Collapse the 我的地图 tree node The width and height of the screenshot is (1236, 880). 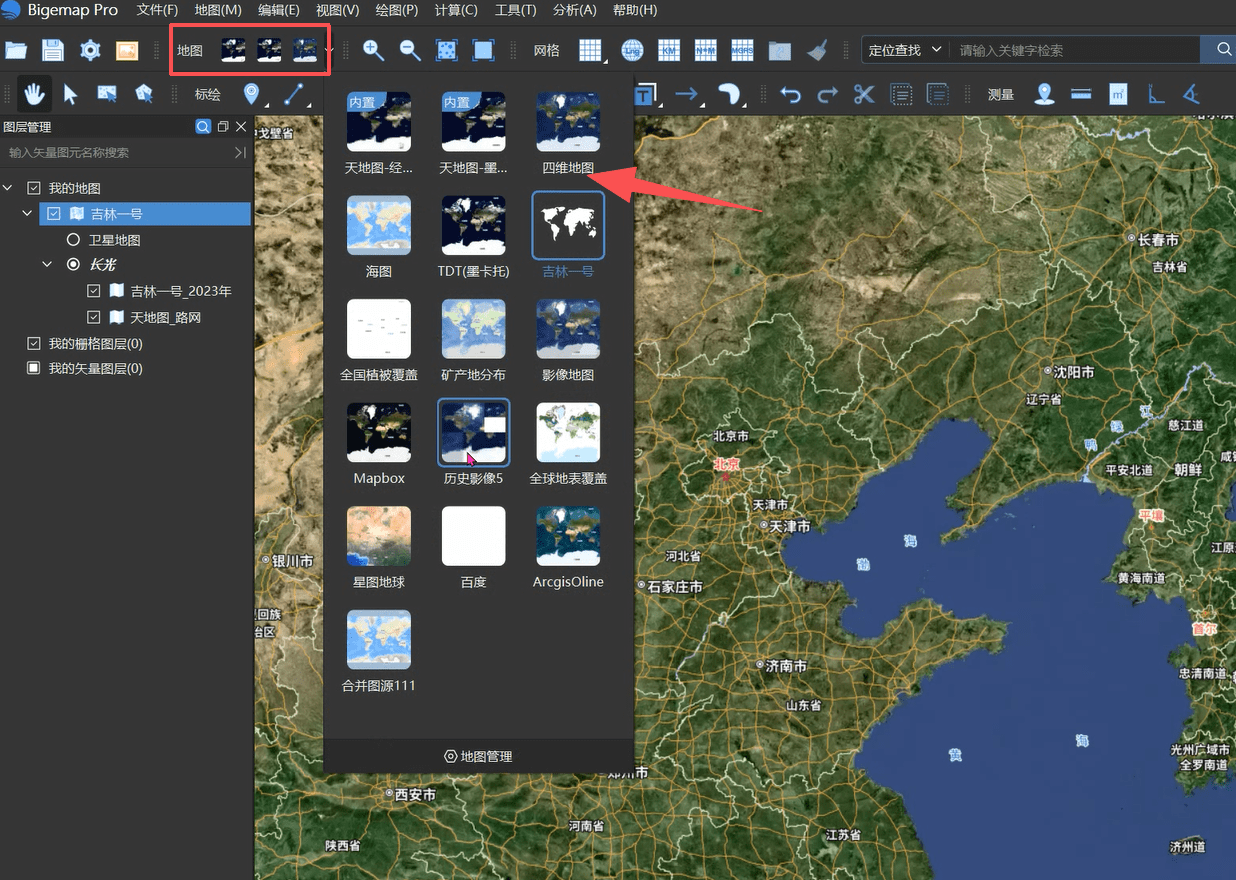click(9, 188)
